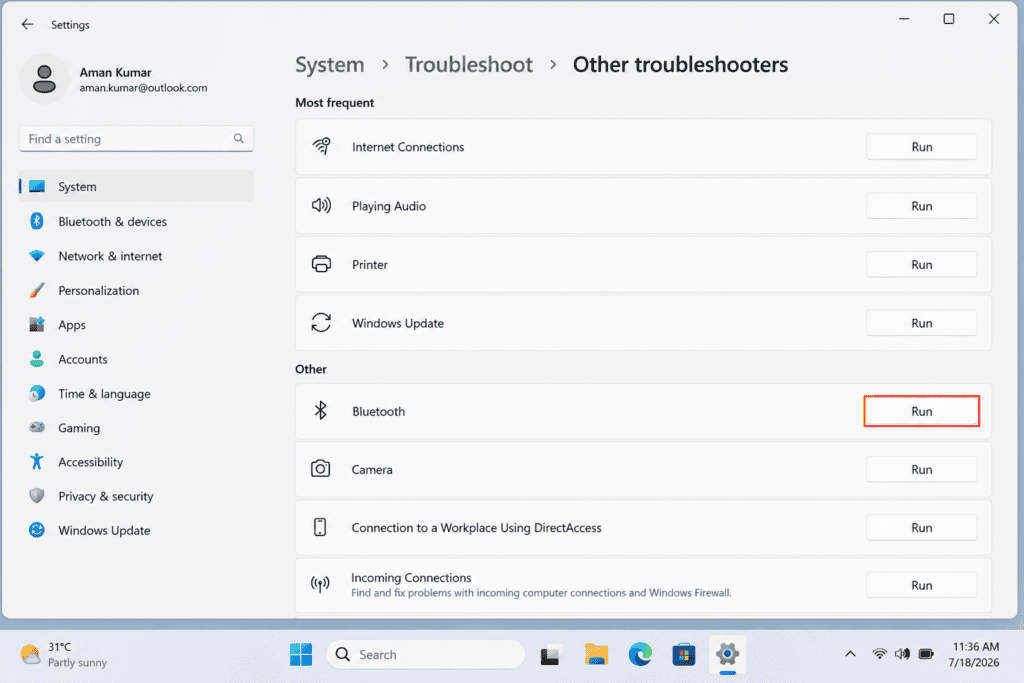Click the Find a setting search box
1024x683 pixels.
coord(136,138)
